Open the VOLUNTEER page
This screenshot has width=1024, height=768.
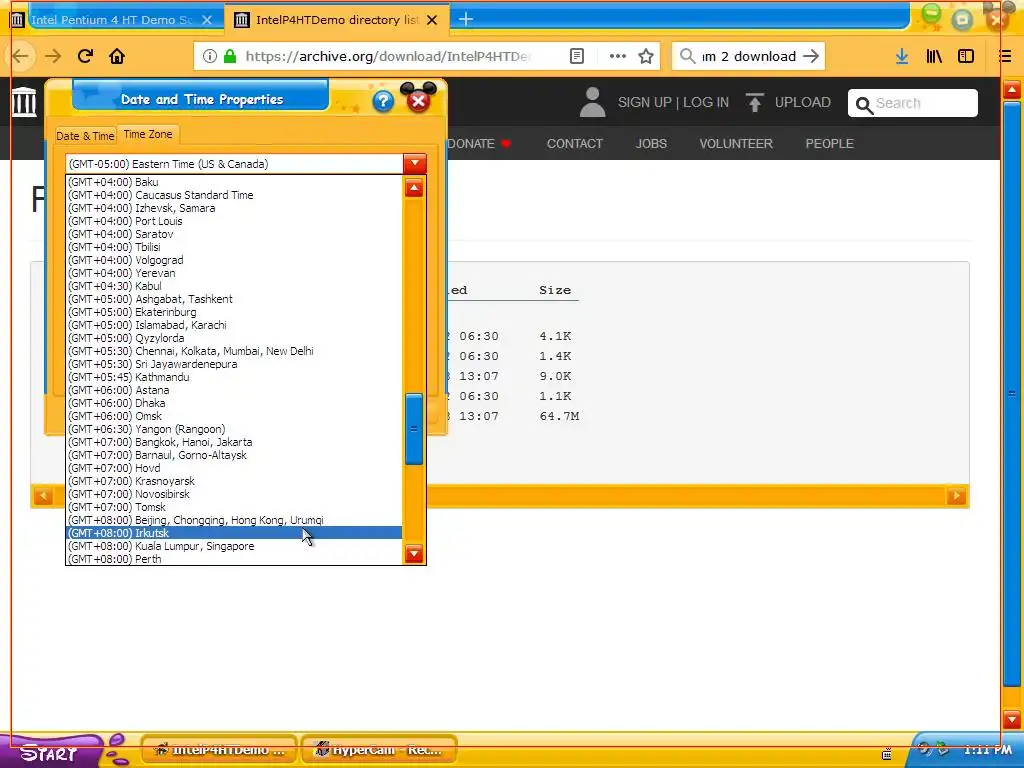(x=736, y=144)
